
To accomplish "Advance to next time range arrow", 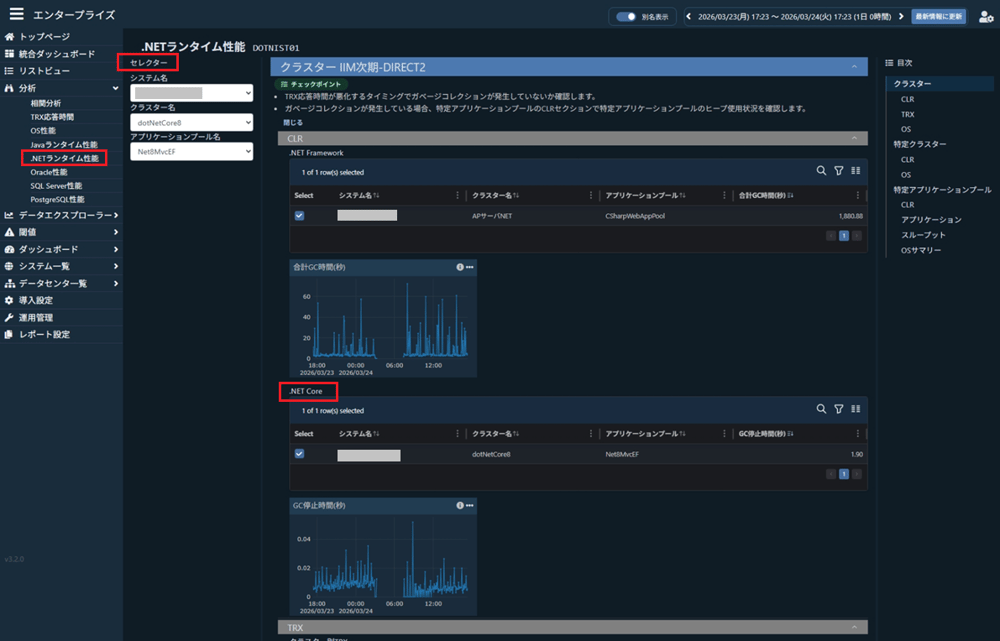I will click(x=902, y=16).
